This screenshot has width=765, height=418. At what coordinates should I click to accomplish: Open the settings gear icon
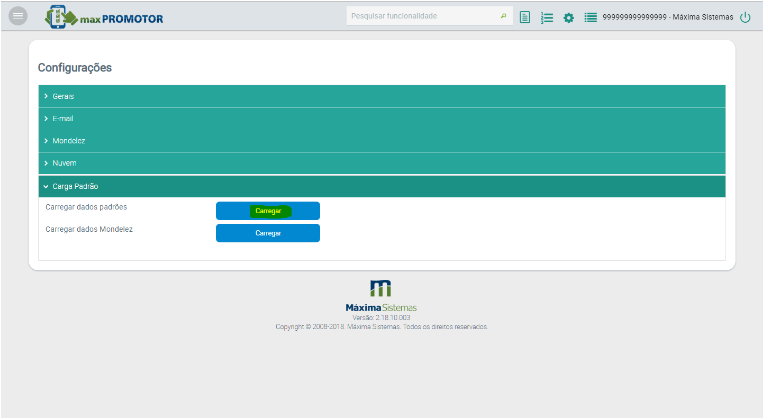point(568,18)
